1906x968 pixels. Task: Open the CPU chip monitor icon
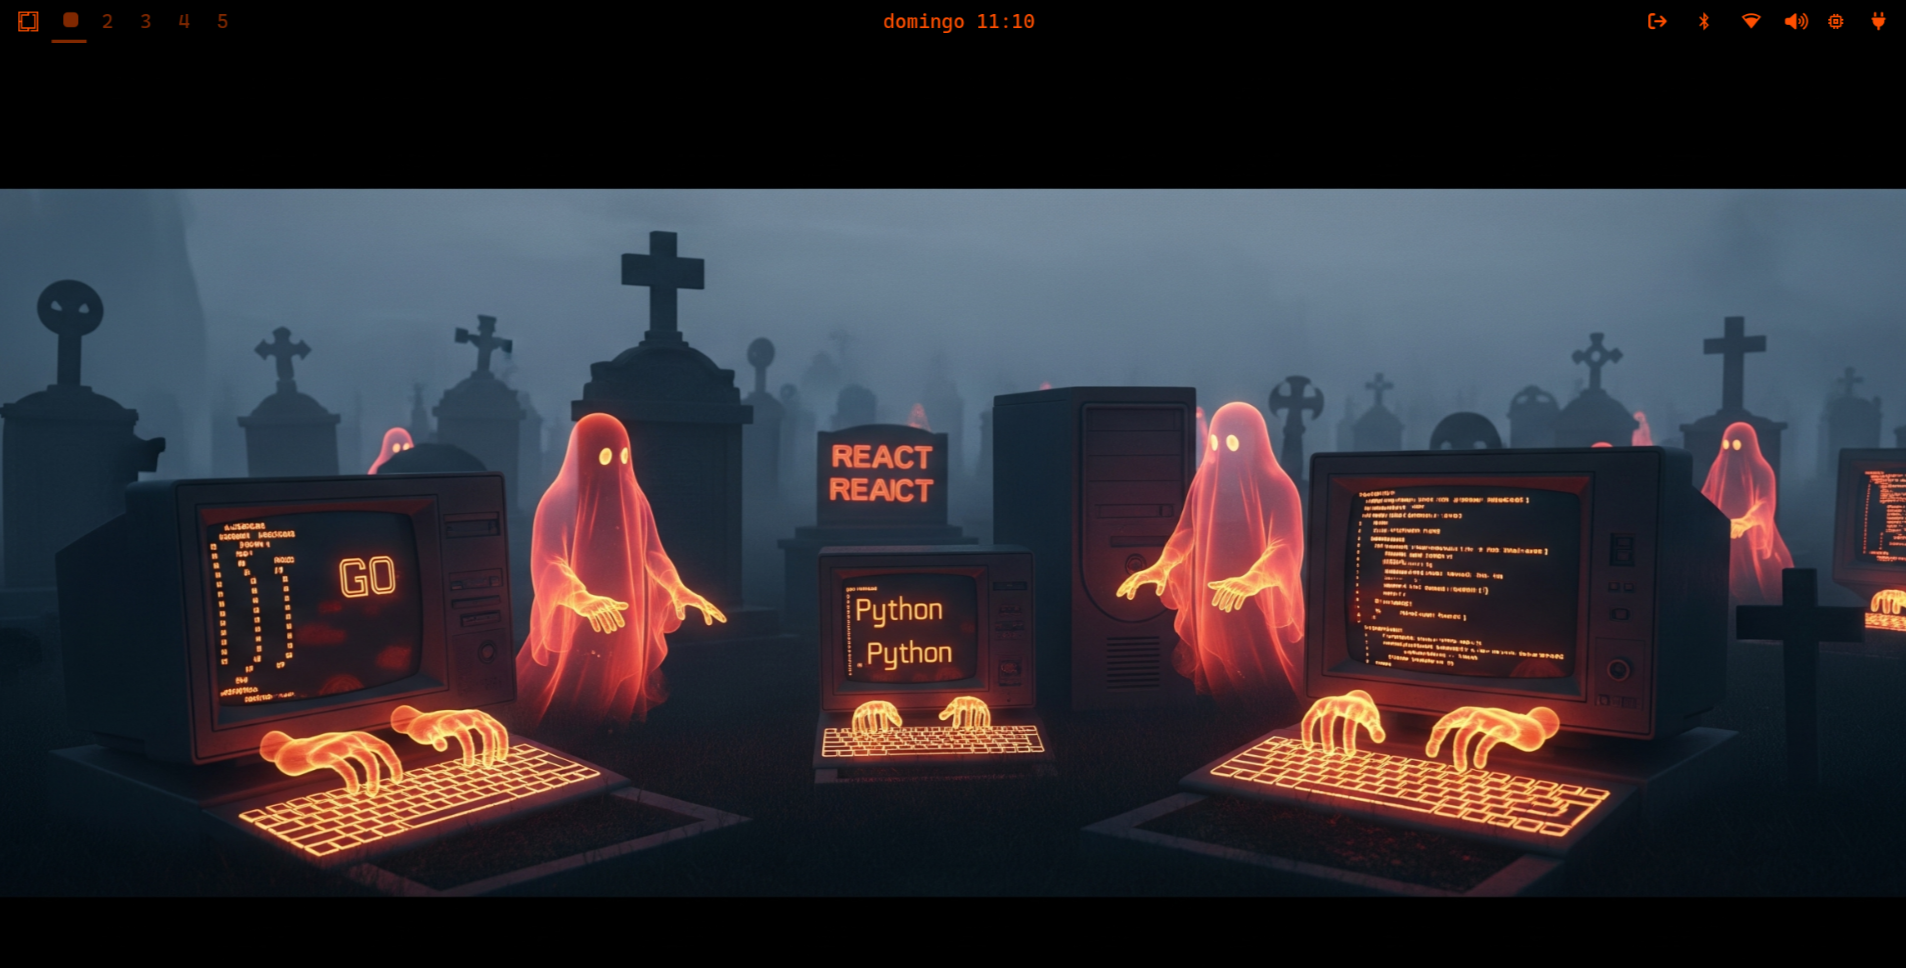(1836, 21)
